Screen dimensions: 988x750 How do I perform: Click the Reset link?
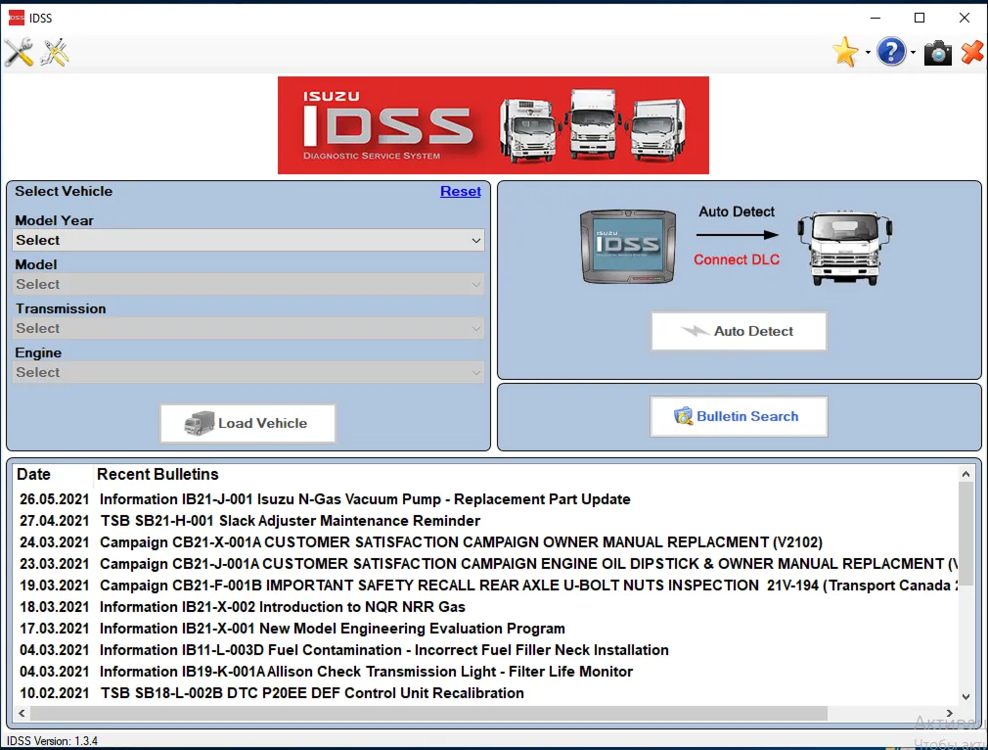pos(460,191)
